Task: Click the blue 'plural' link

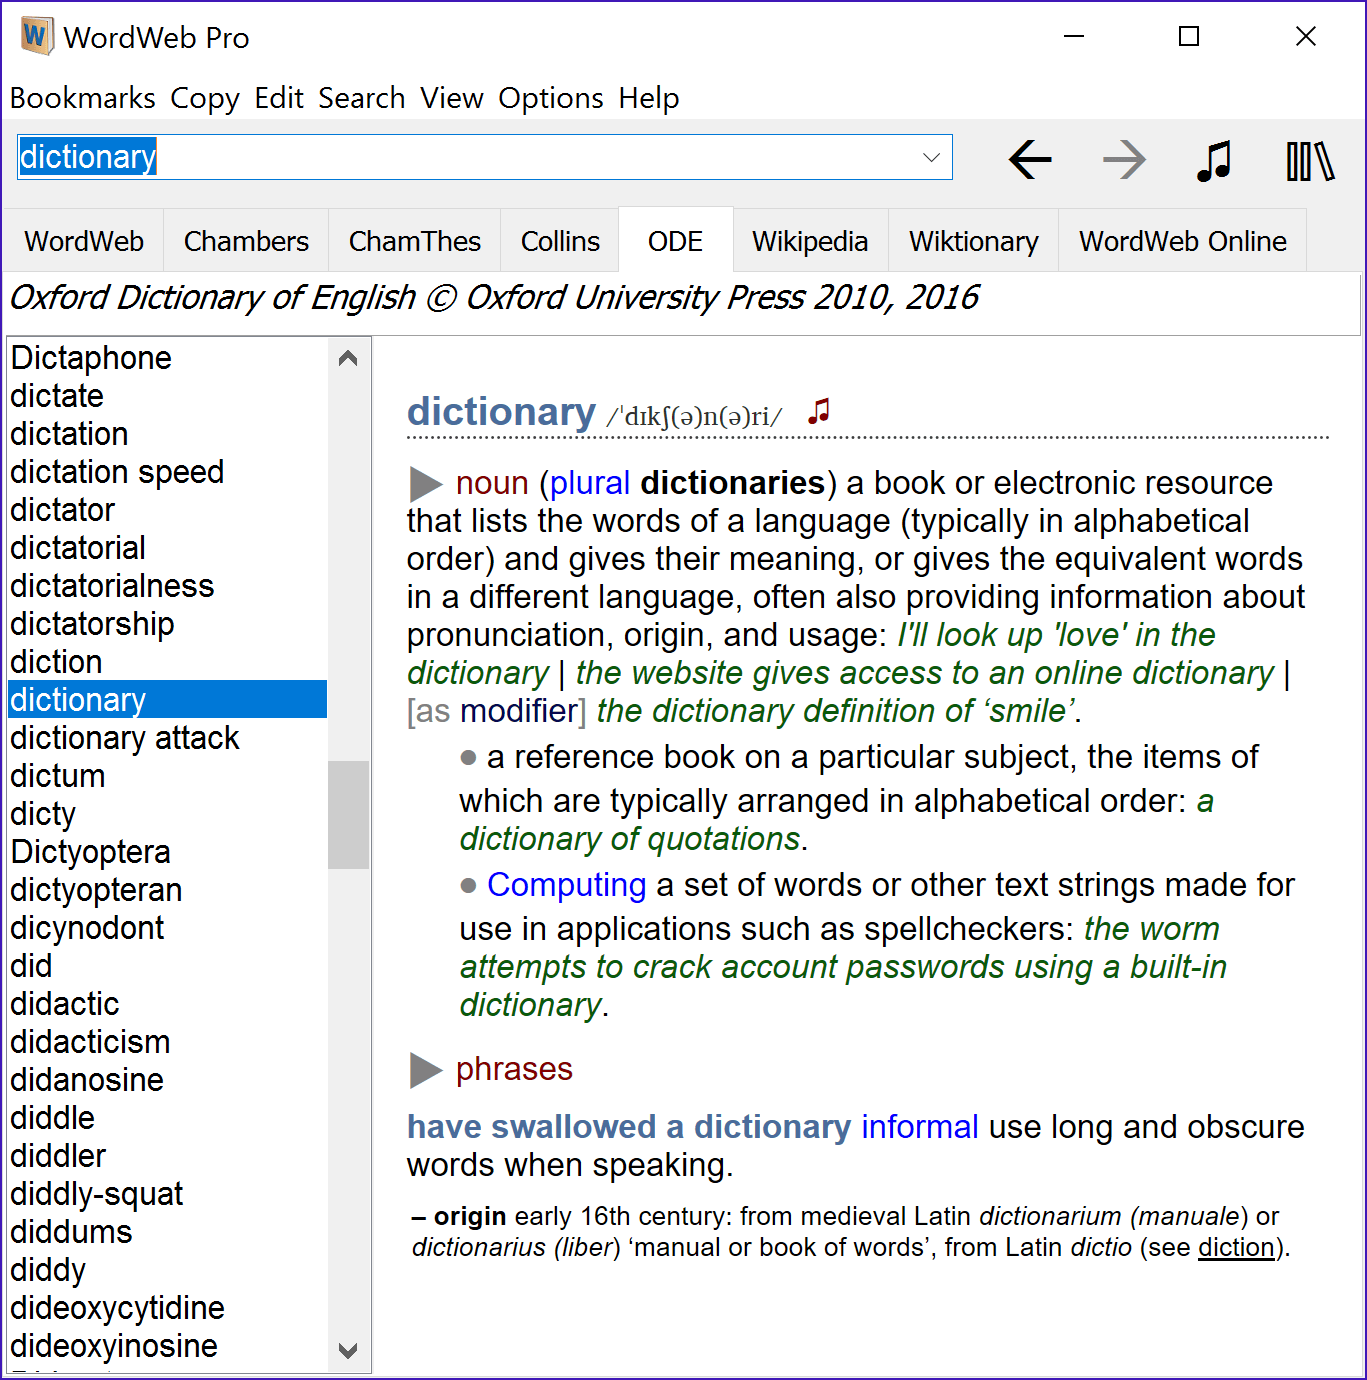Action: point(589,483)
